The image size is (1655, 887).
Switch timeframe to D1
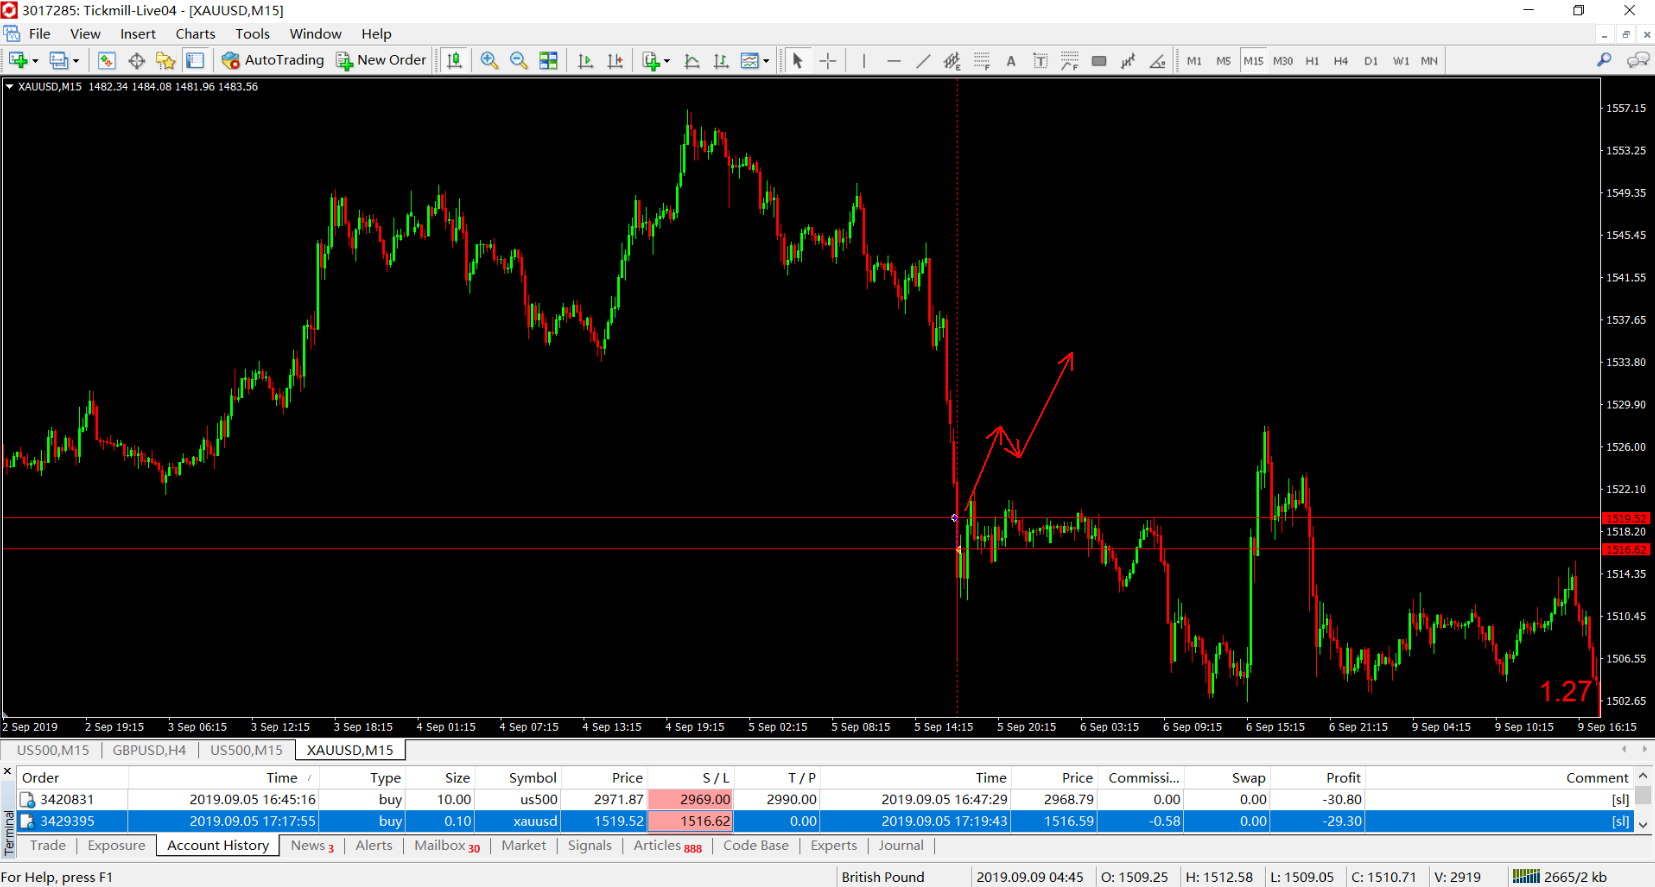[x=1371, y=61]
